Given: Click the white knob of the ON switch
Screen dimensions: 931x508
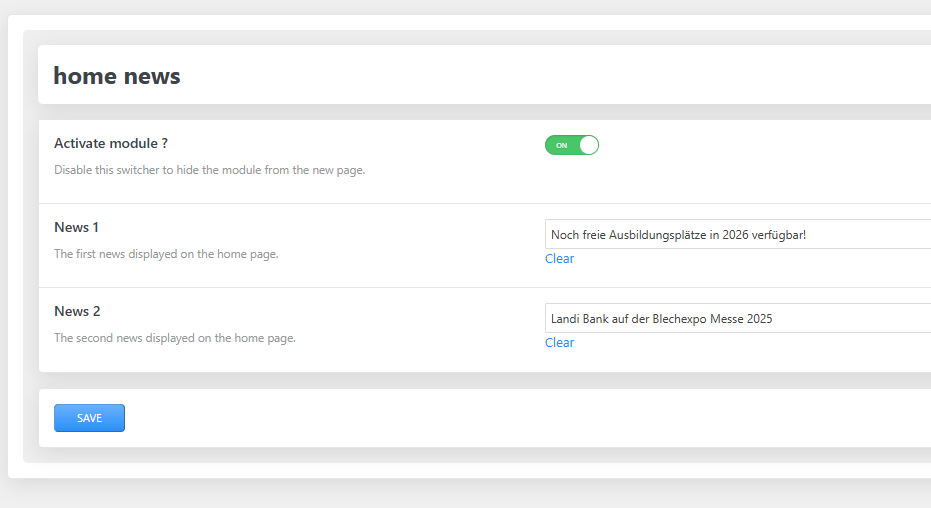Looking at the screenshot, I should [588, 145].
